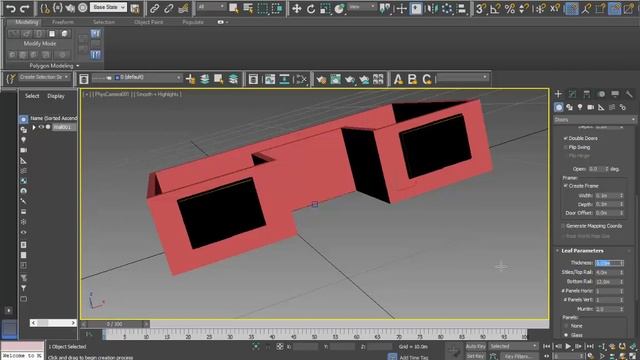The width and height of the screenshot is (640, 360).
Task: Play the animation
Action: 568,347
